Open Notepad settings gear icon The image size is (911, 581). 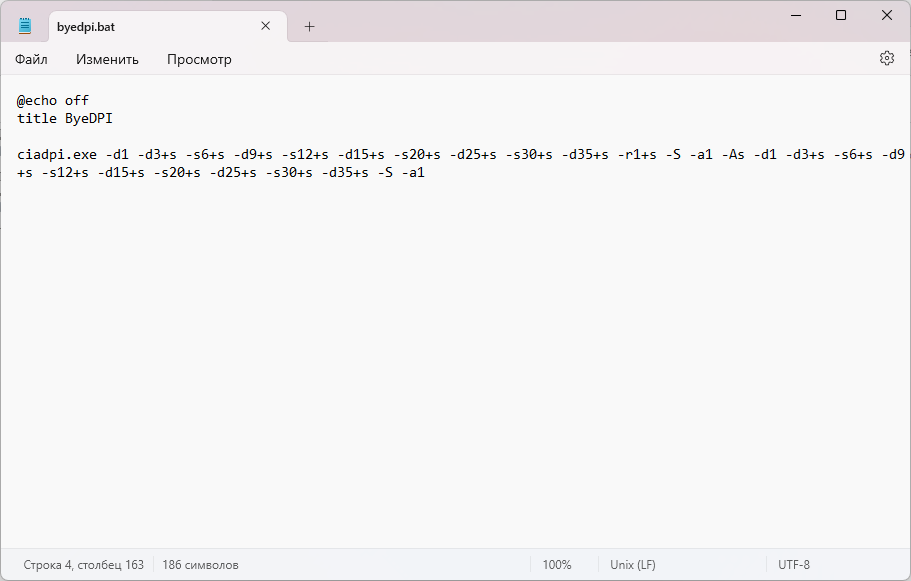tap(887, 58)
